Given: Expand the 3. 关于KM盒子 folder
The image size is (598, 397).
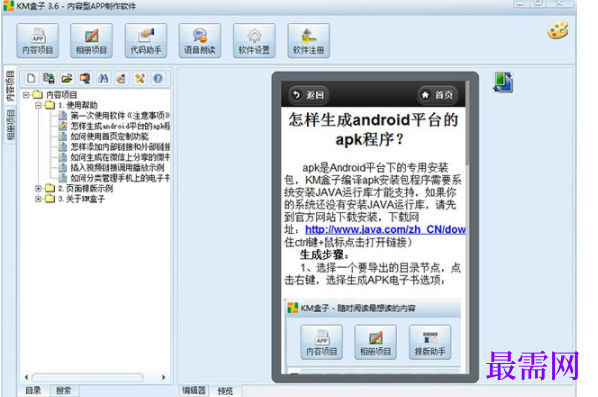Looking at the screenshot, I should tap(38, 199).
